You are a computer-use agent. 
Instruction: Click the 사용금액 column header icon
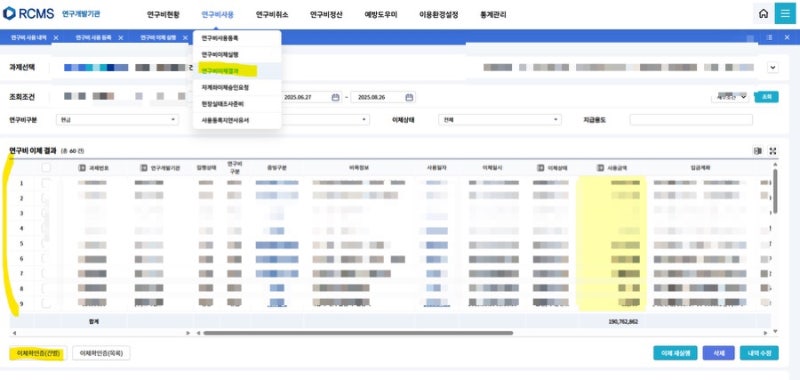click(x=601, y=168)
